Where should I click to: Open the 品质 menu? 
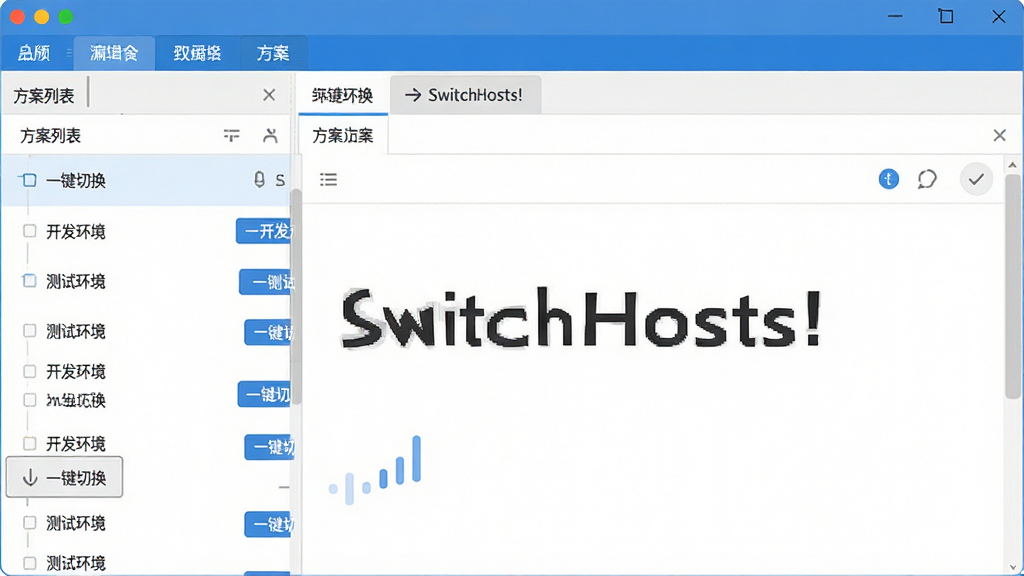(x=34, y=53)
